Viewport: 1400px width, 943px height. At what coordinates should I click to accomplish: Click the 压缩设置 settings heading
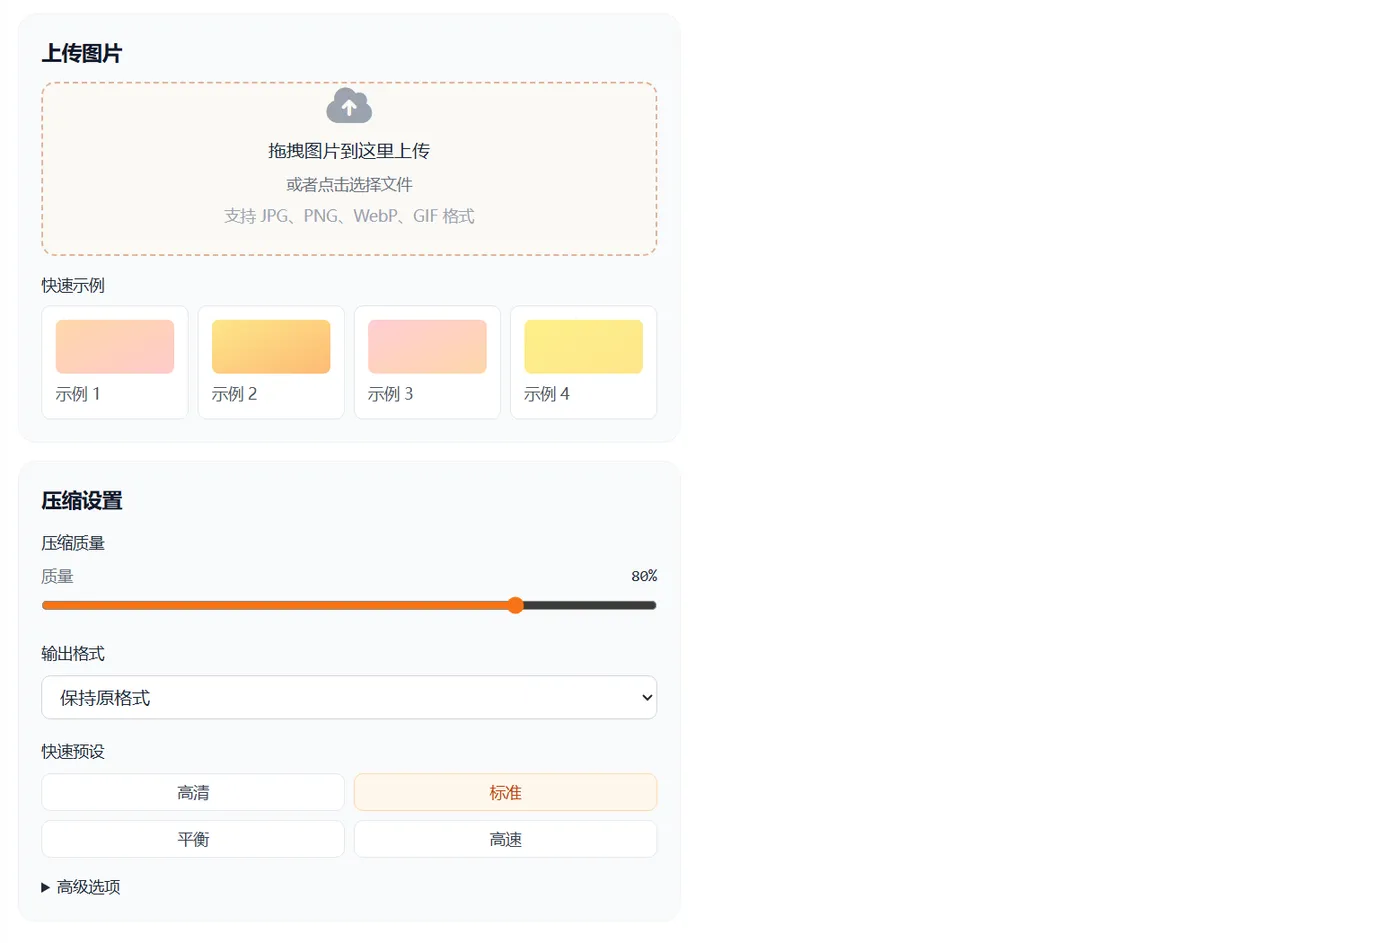click(x=81, y=500)
